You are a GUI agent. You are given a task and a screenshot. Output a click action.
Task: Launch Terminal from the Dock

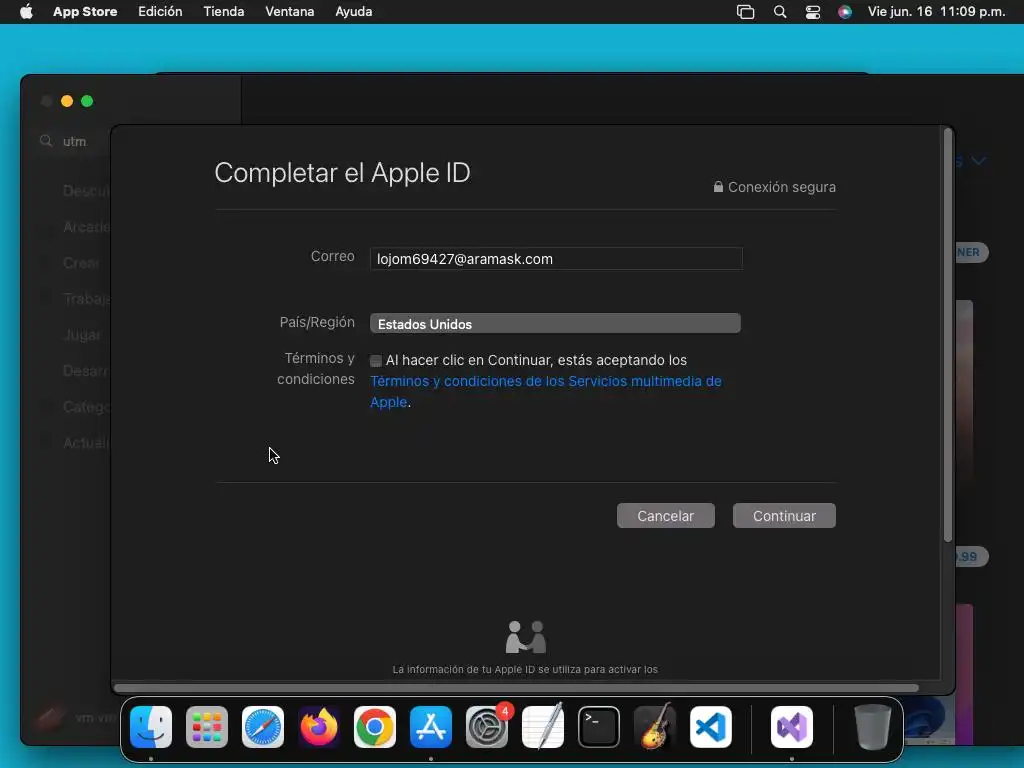click(599, 727)
